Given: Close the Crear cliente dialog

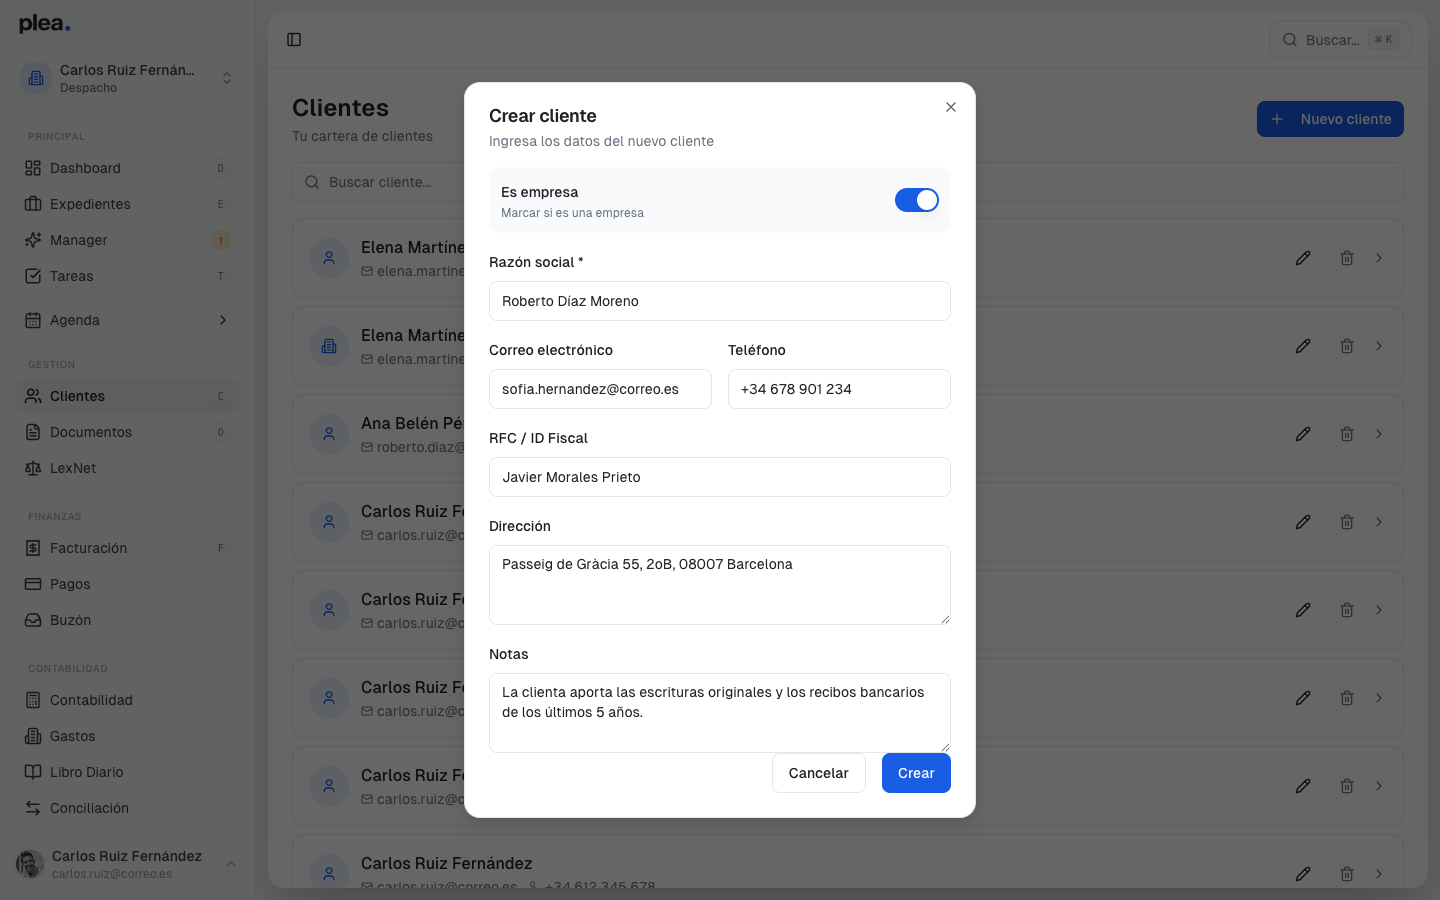Looking at the screenshot, I should [x=951, y=107].
